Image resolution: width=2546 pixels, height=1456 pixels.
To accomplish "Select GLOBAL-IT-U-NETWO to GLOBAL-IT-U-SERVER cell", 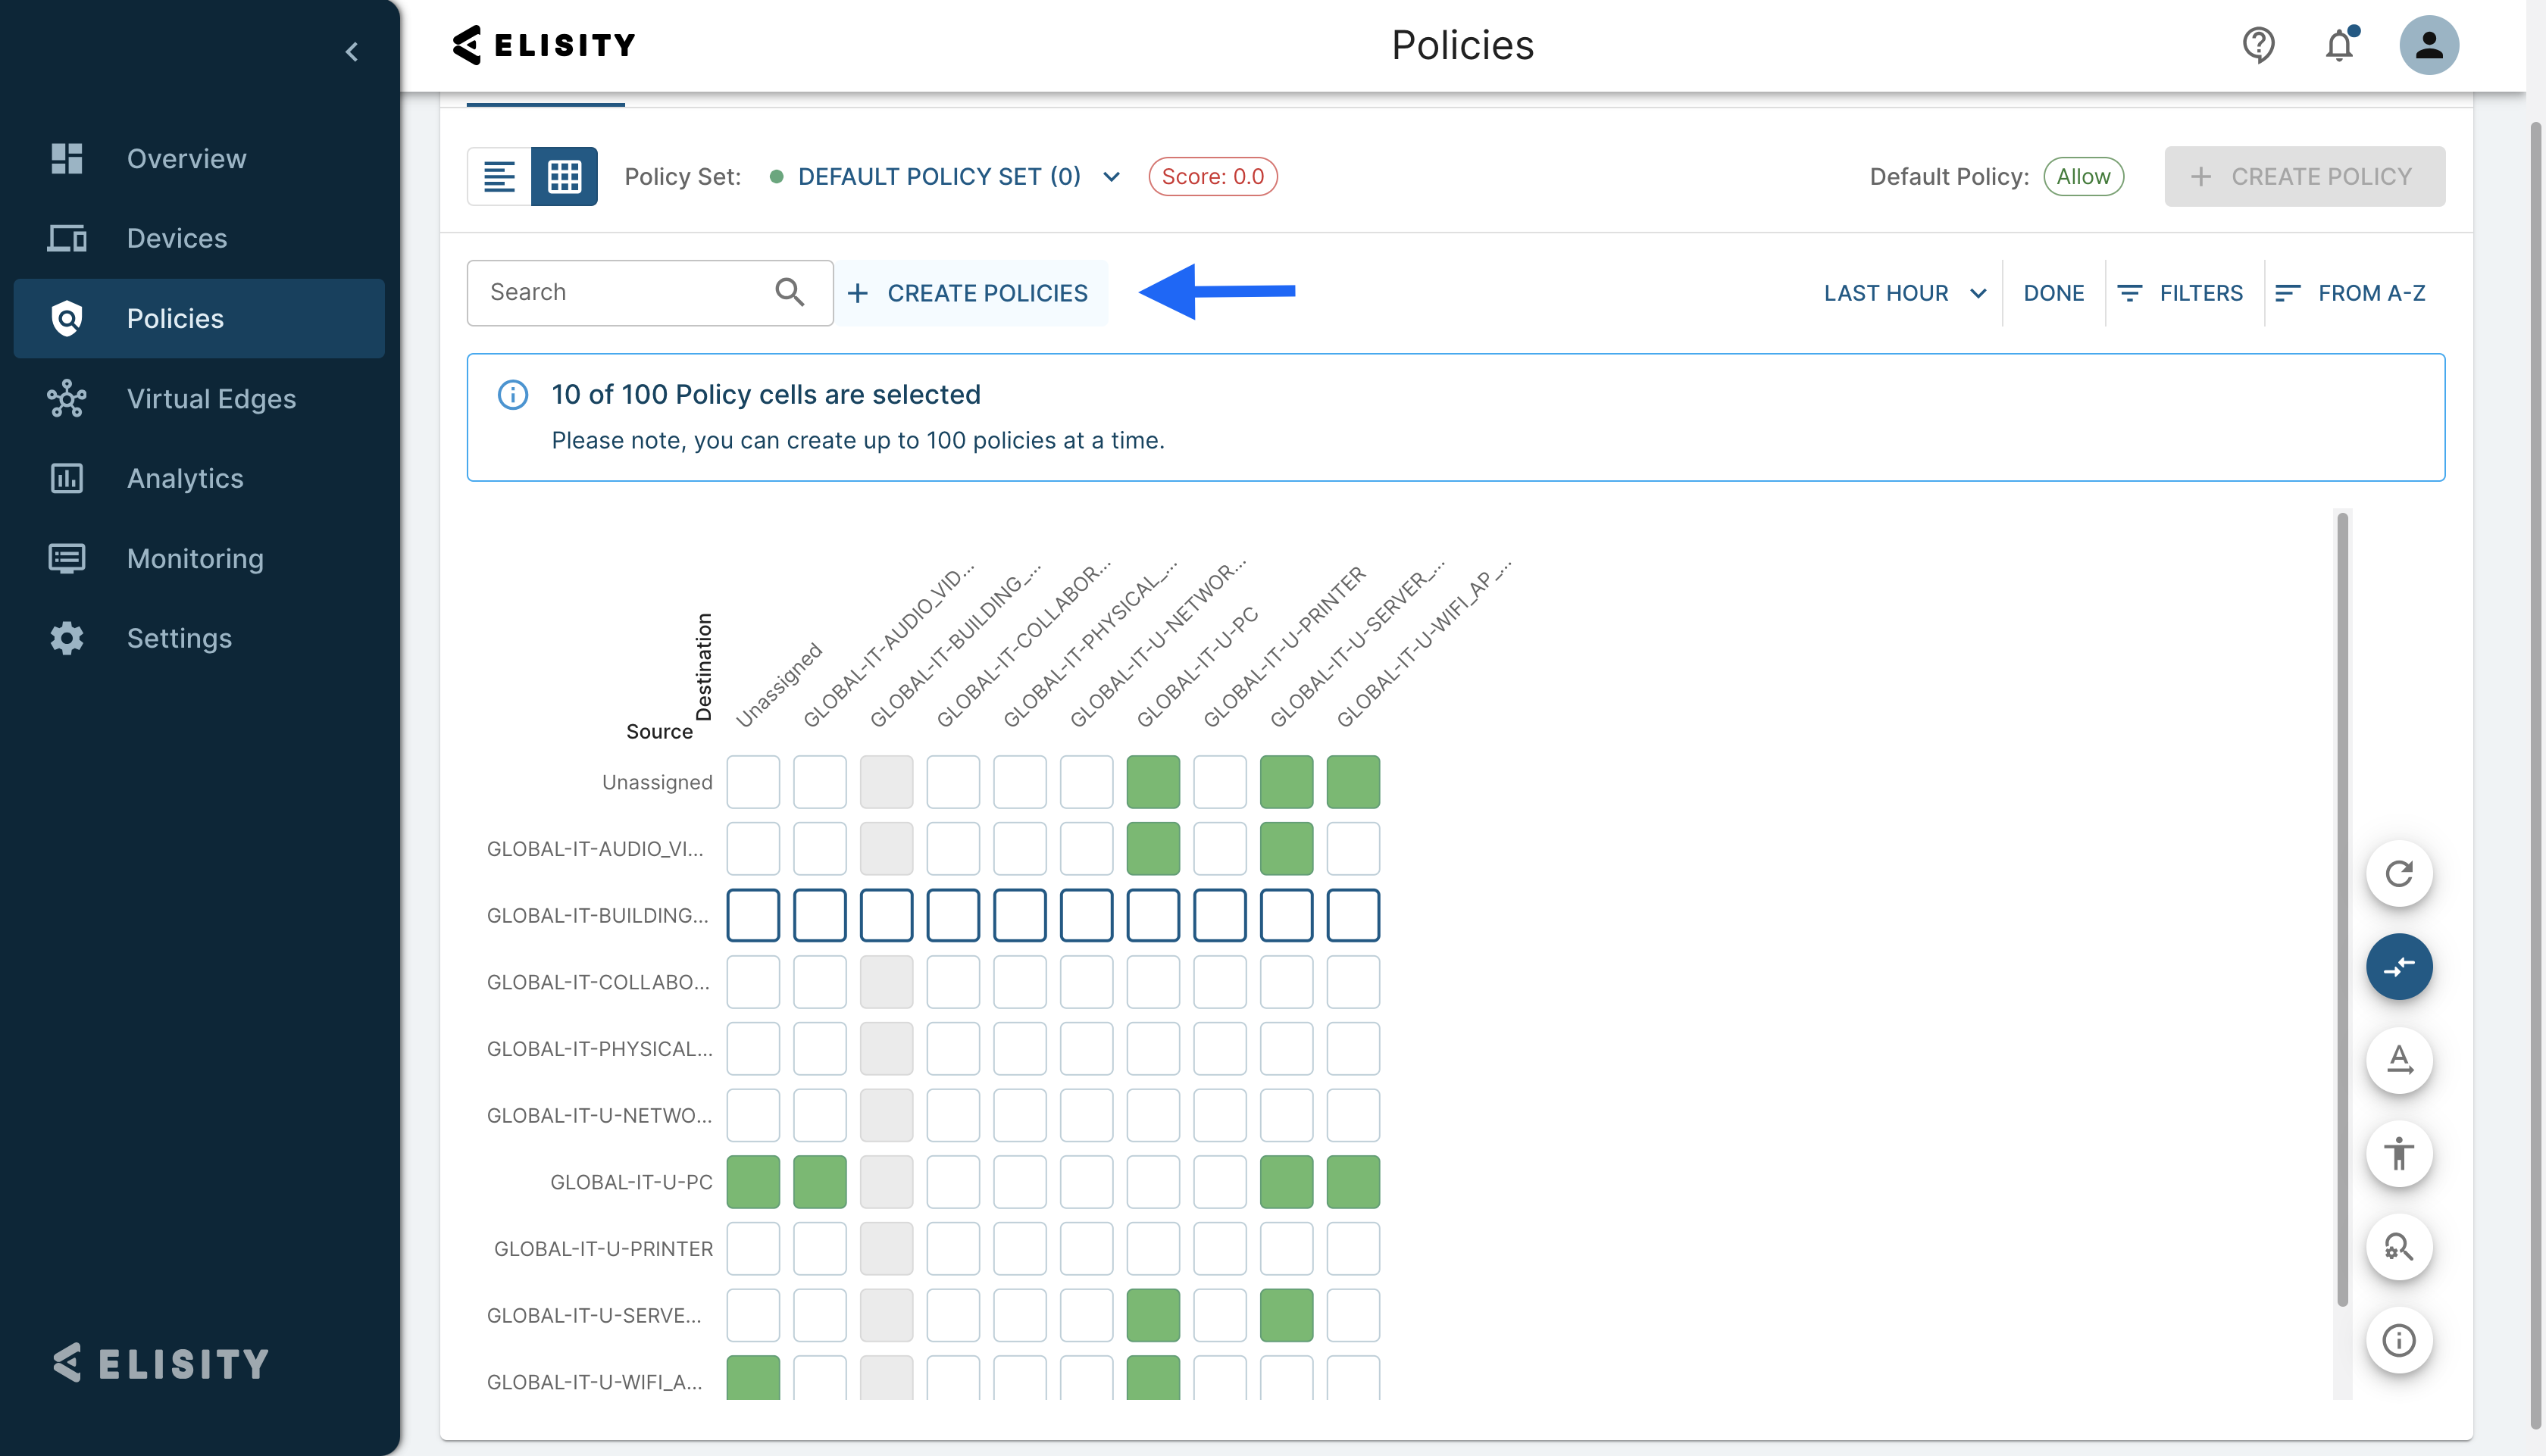I will pos(1287,1115).
